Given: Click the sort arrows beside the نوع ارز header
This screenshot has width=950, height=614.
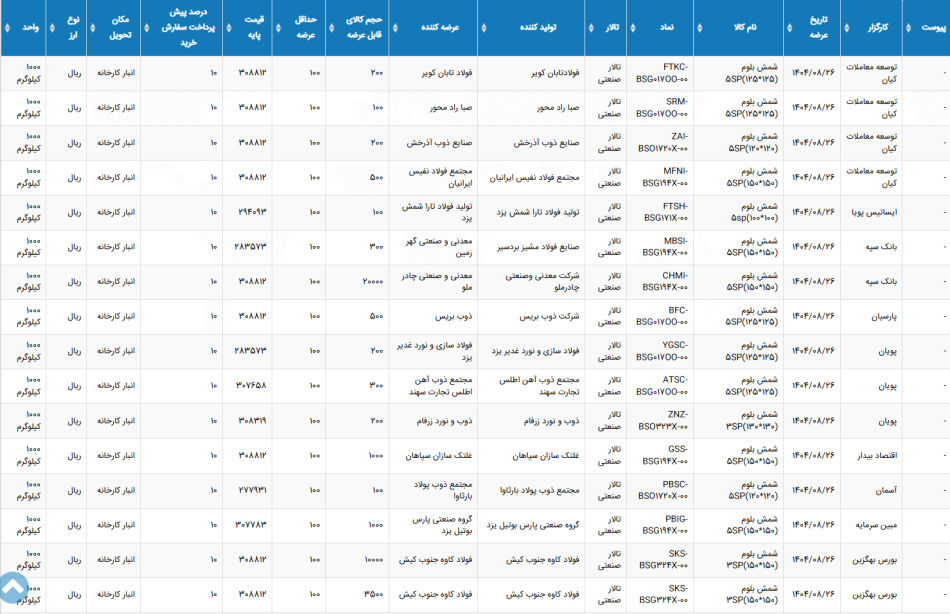Looking at the screenshot, I should 52,28.
